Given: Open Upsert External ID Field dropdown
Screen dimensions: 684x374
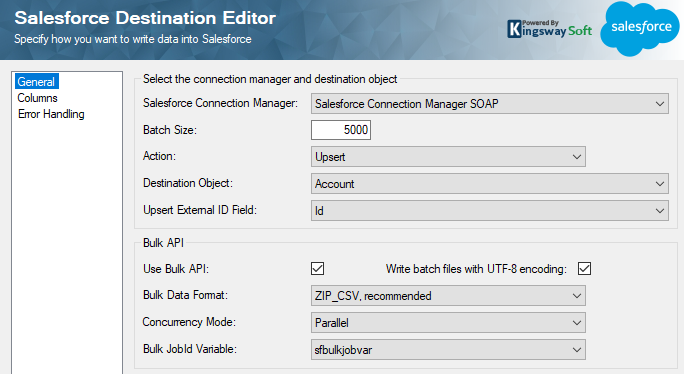Looking at the screenshot, I should click(x=489, y=211).
